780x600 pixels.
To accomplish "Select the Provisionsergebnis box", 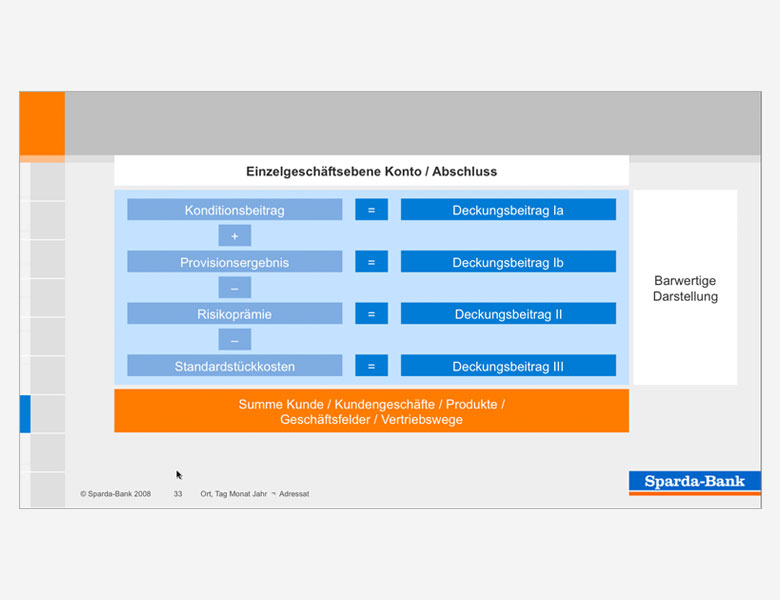I will (x=234, y=262).
